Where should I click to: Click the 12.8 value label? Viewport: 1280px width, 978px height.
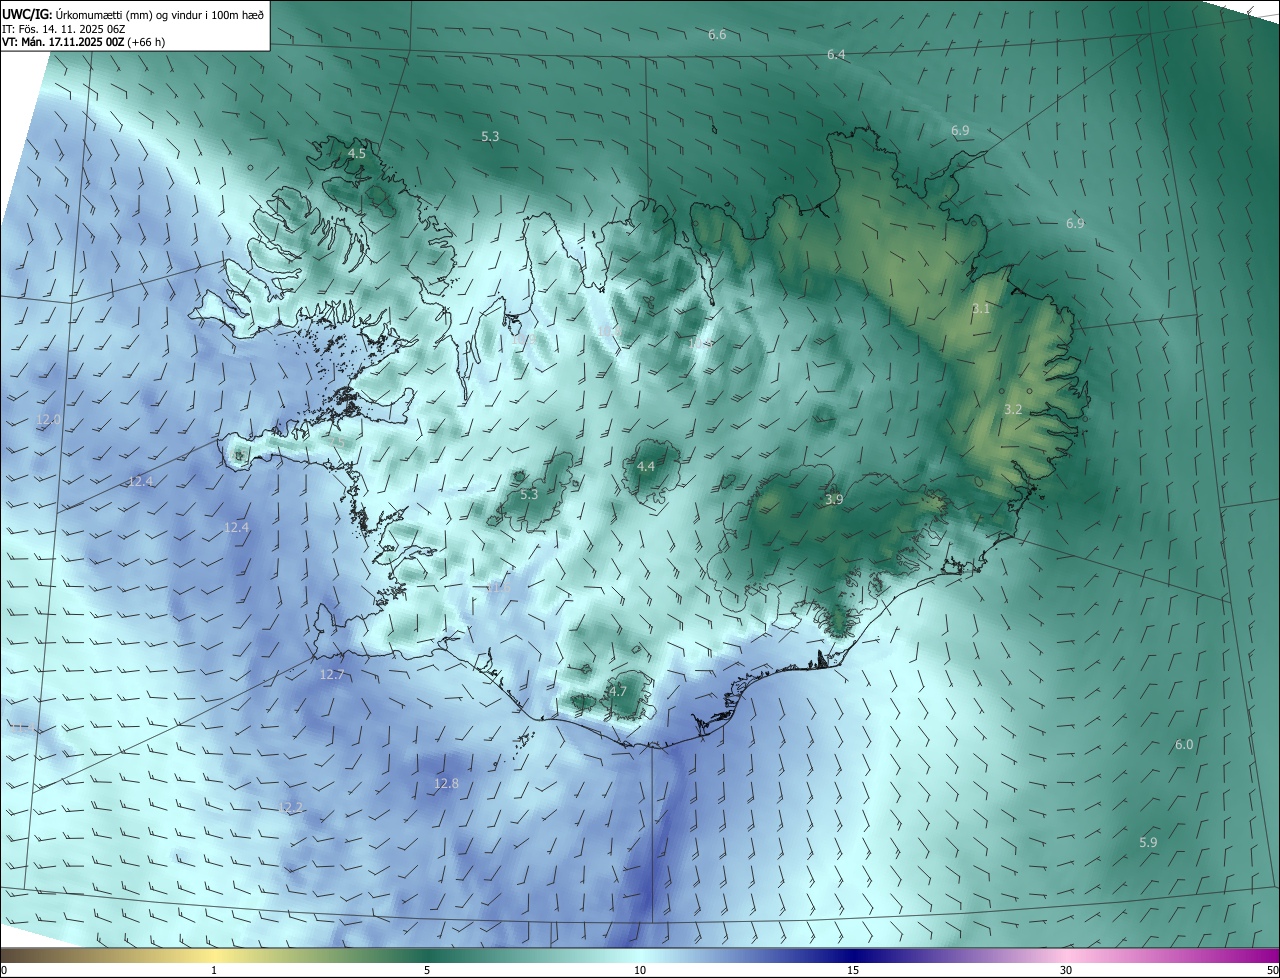point(446,784)
